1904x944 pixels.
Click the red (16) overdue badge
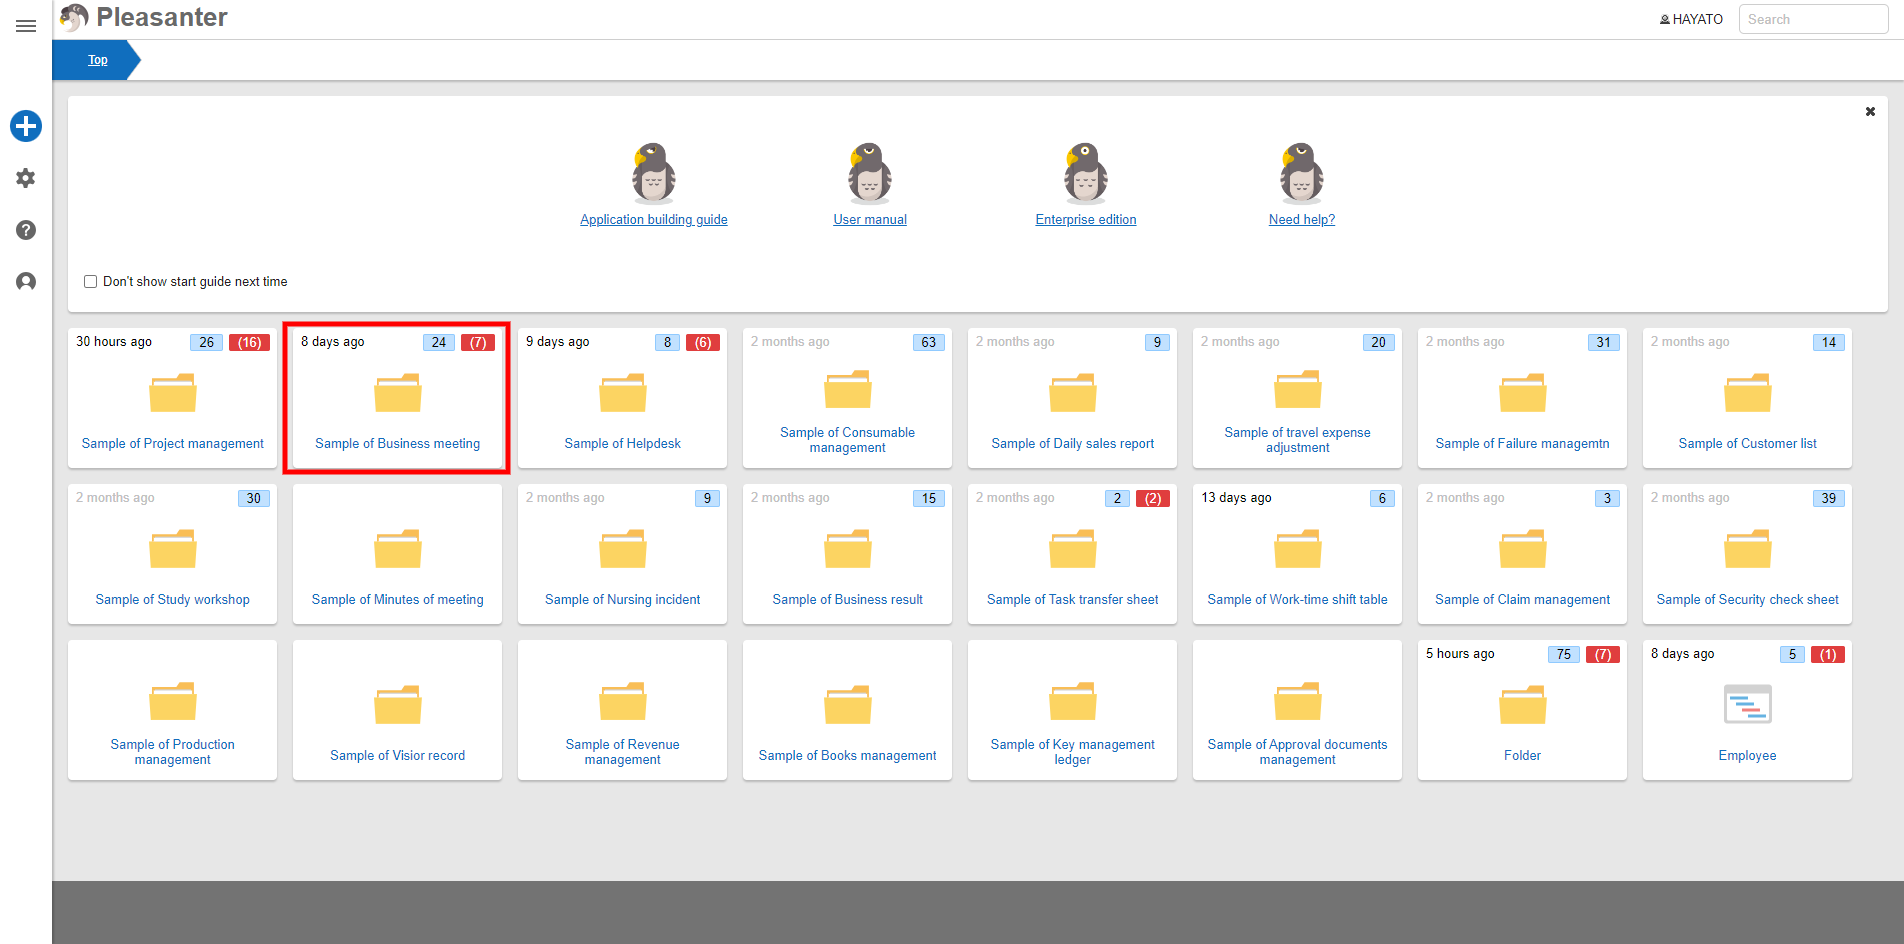(249, 342)
